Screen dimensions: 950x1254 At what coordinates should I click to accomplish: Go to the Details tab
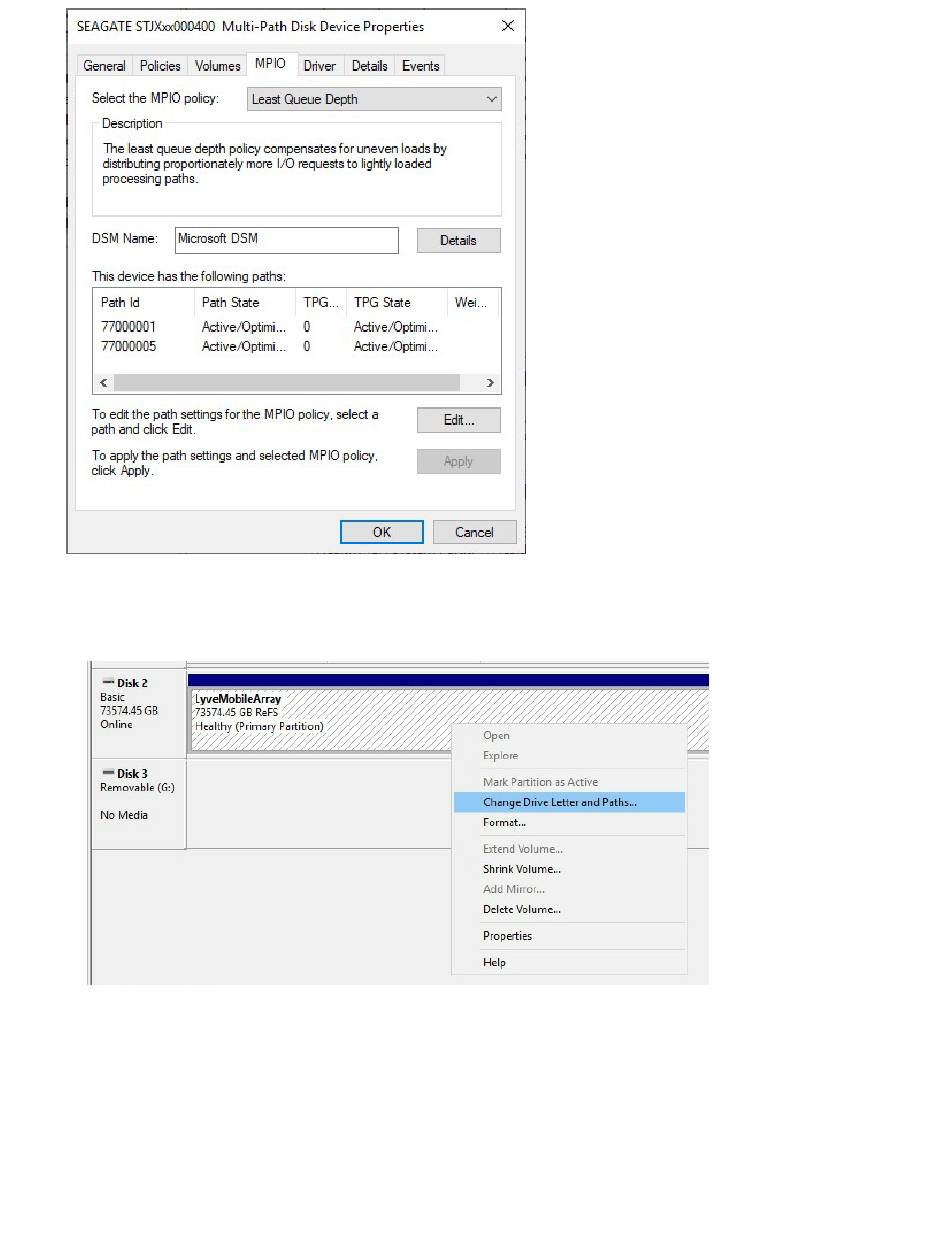click(x=369, y=66)
